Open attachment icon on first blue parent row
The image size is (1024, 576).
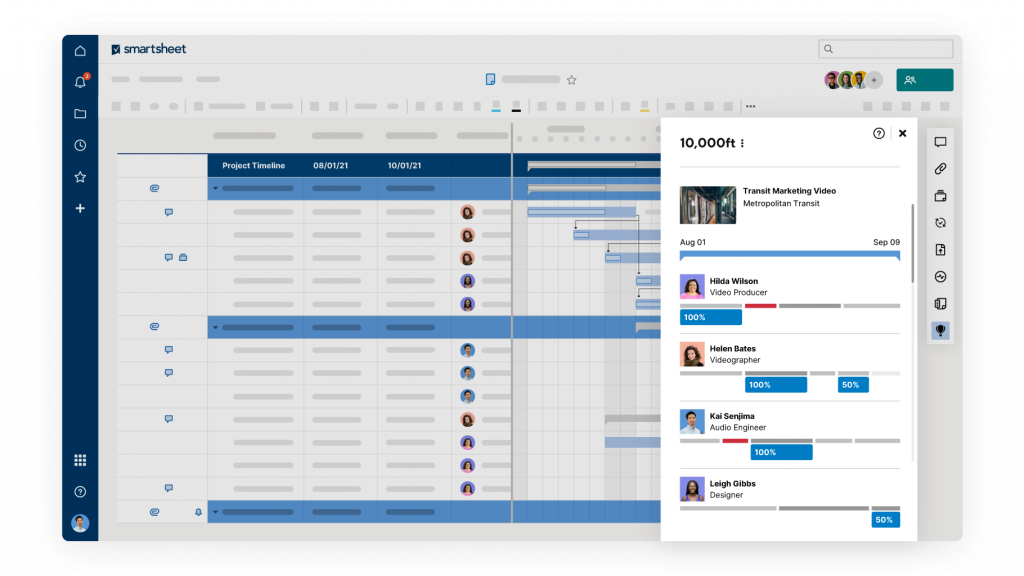pyautogui.click(x=154, y=188)
